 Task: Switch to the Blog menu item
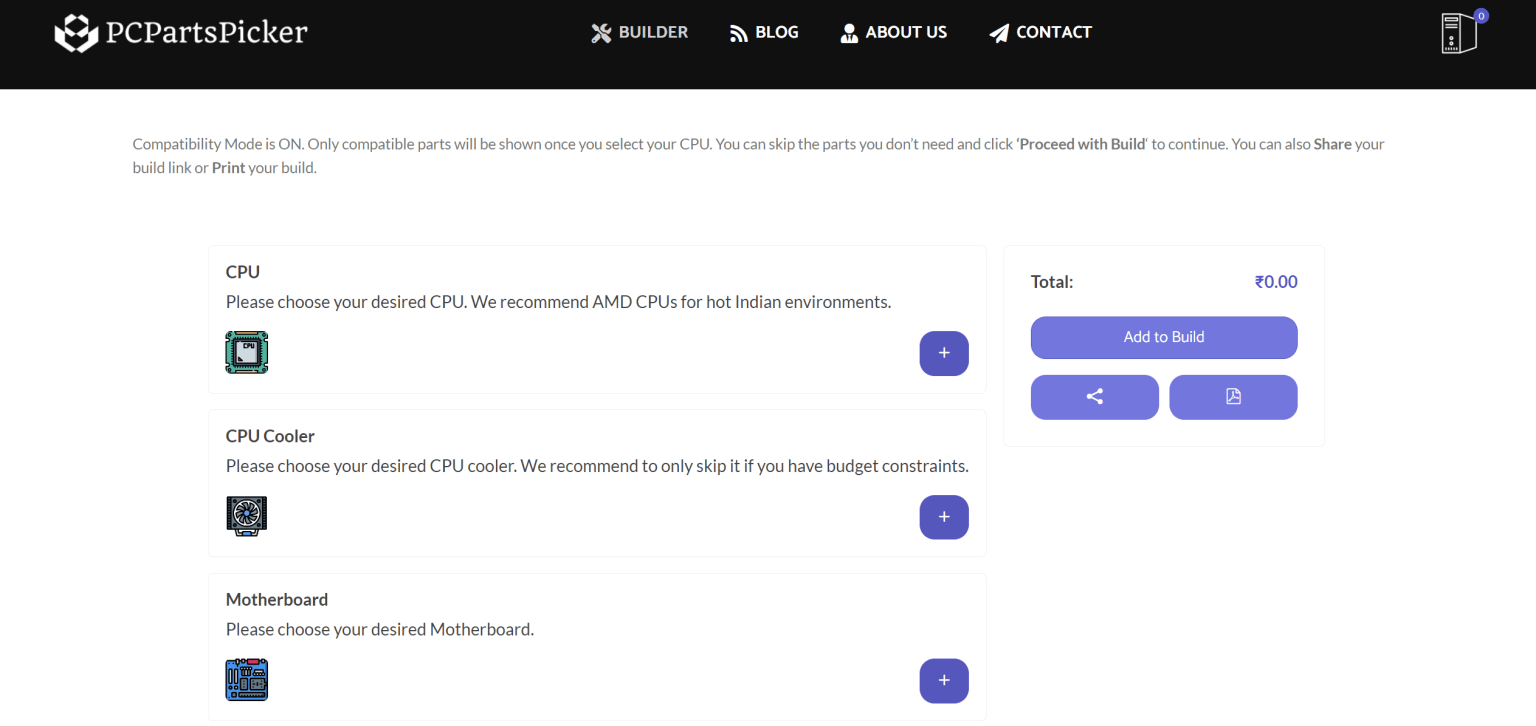[x=777, y=32]
